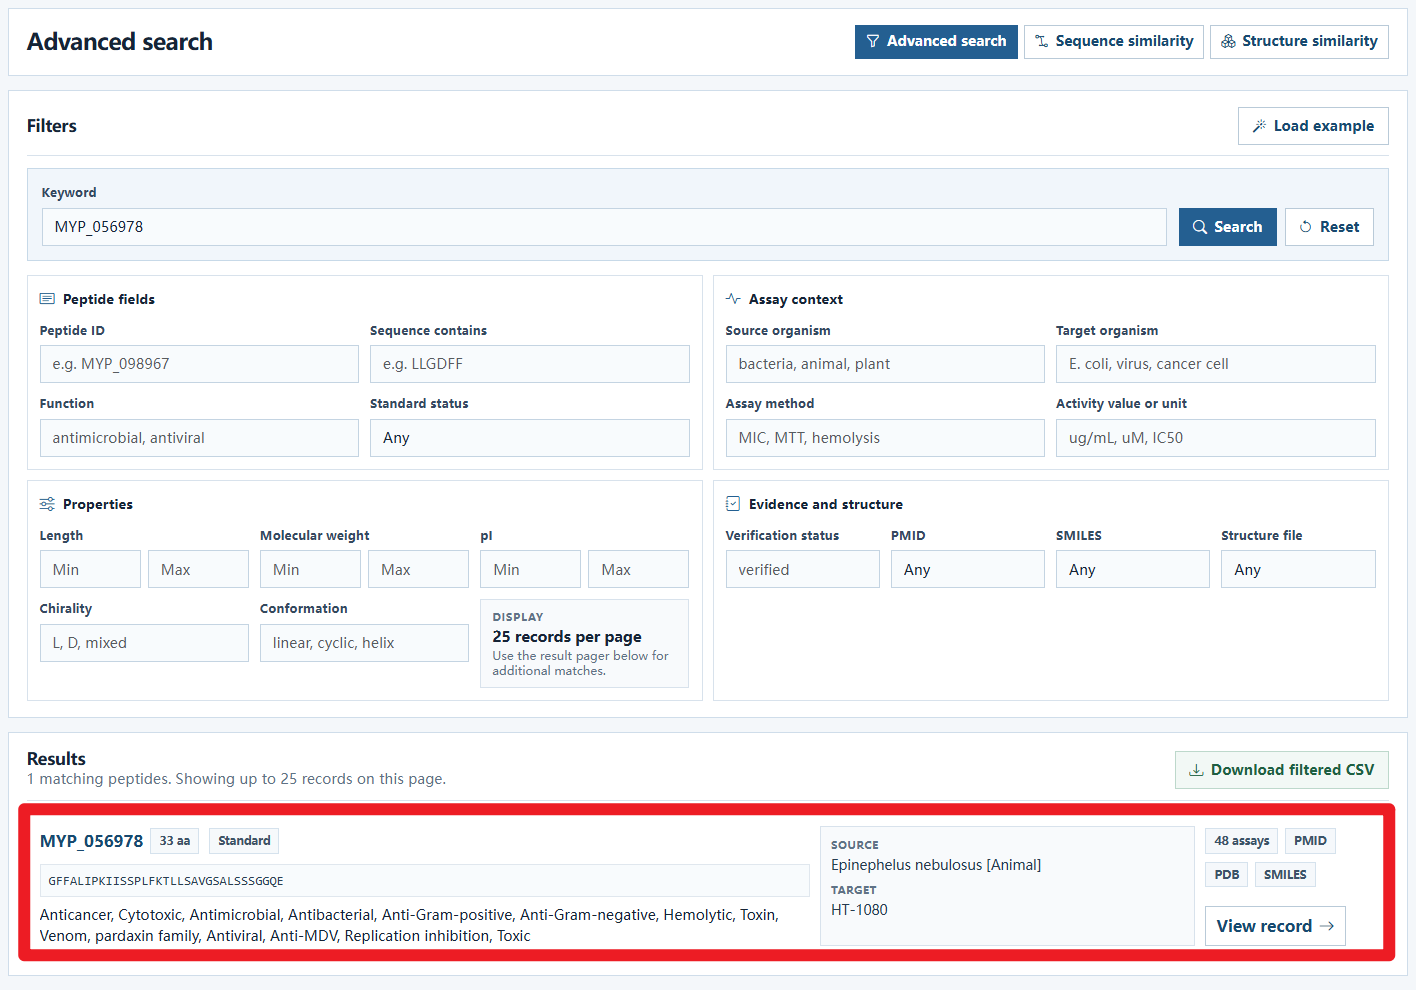Click the magic wand Load example icon

(x=1259, y=126)
